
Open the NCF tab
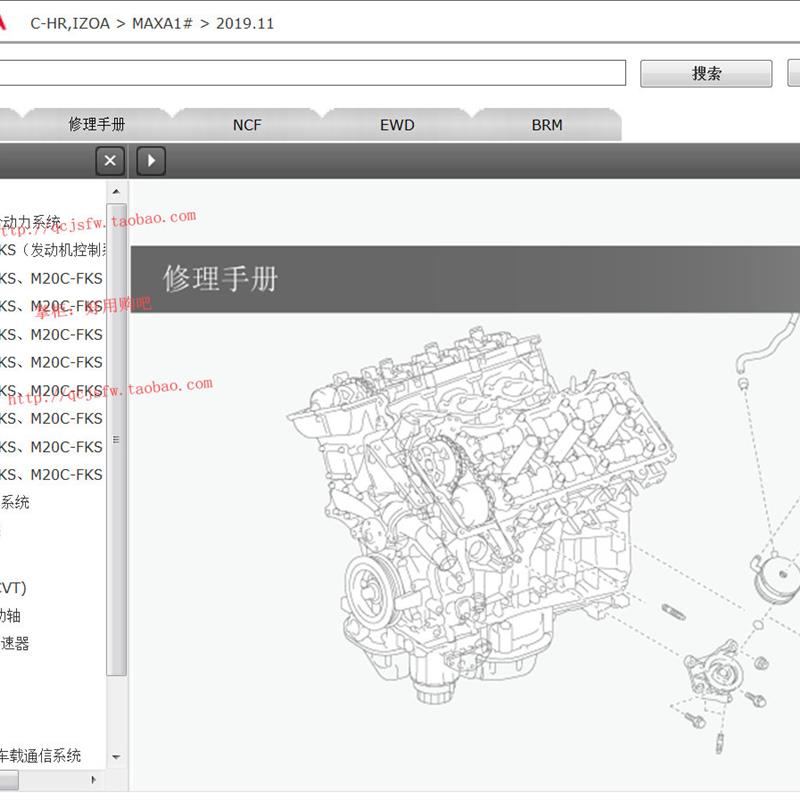[245, 124]
